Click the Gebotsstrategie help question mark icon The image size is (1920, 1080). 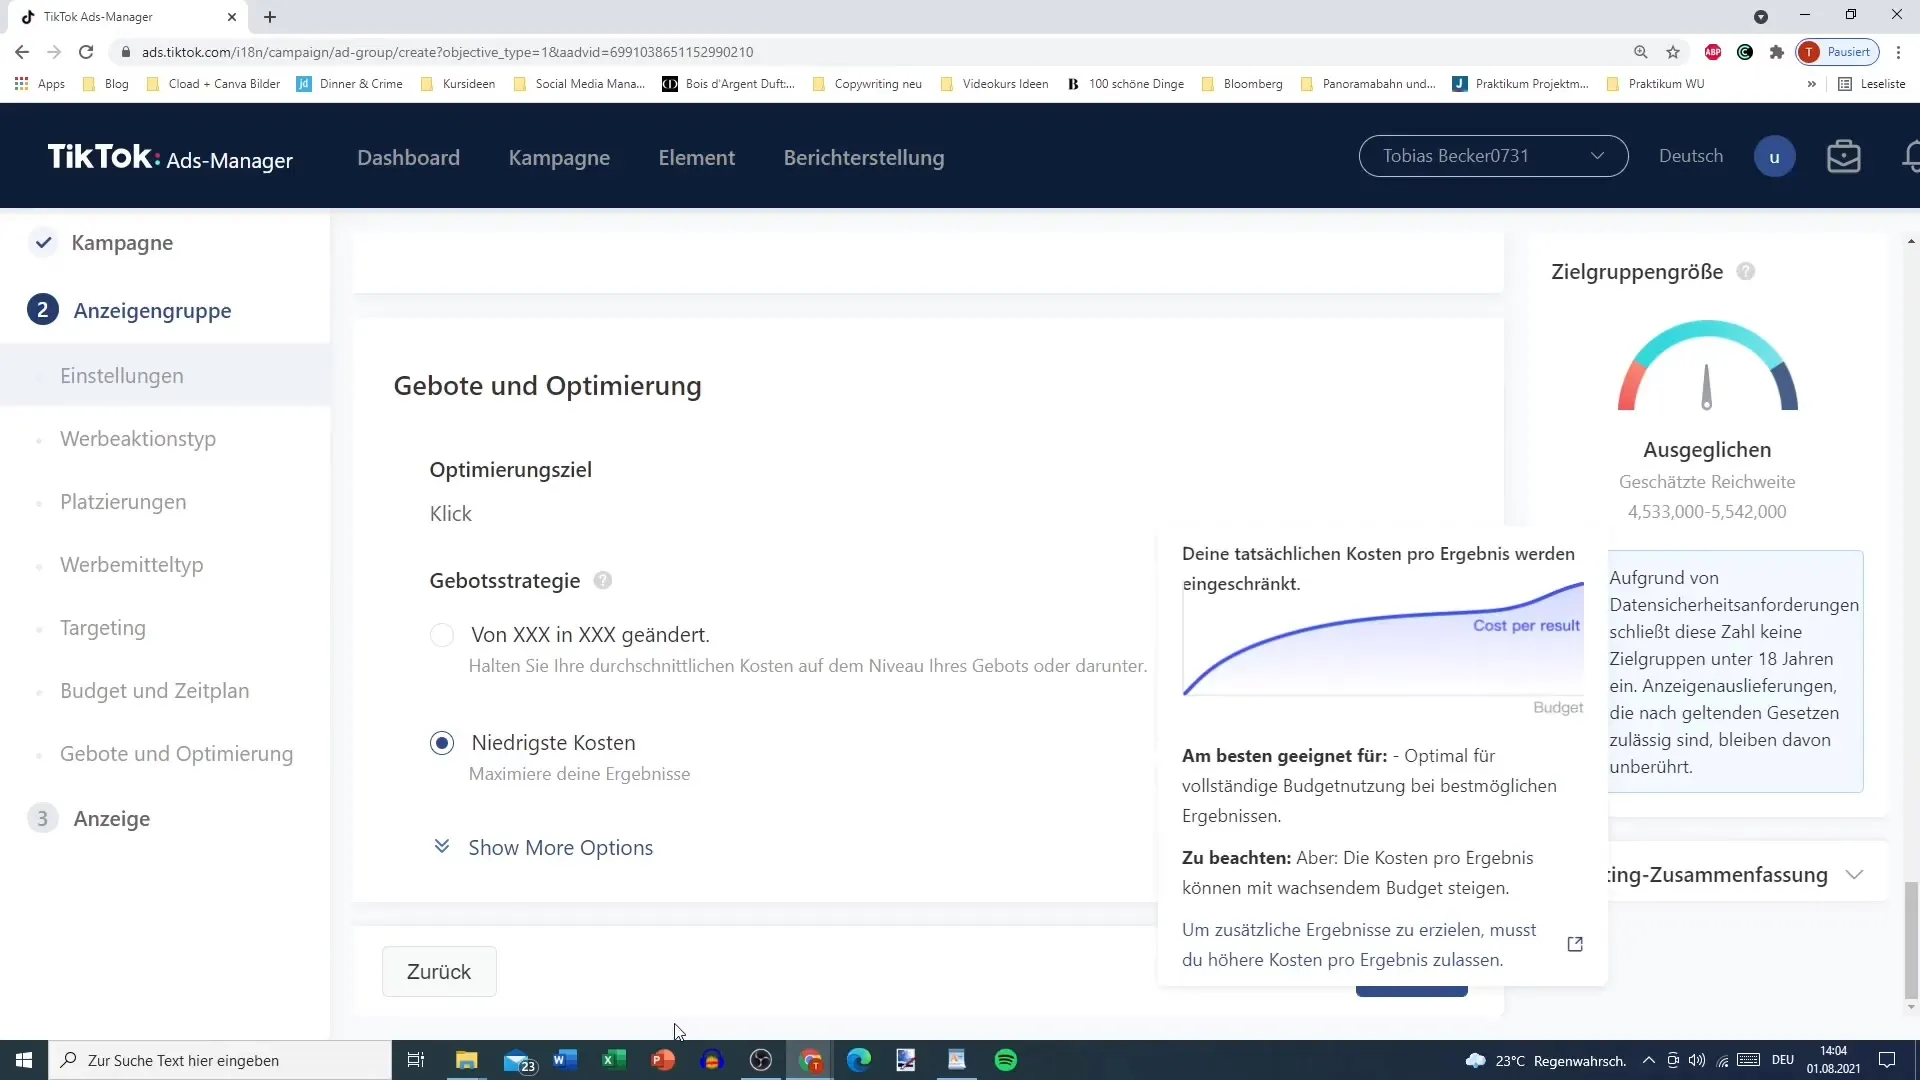point(603,581)
